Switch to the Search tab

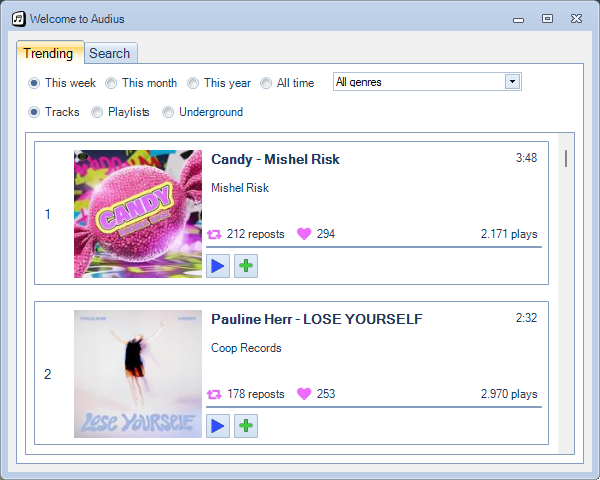coord(109,53)
